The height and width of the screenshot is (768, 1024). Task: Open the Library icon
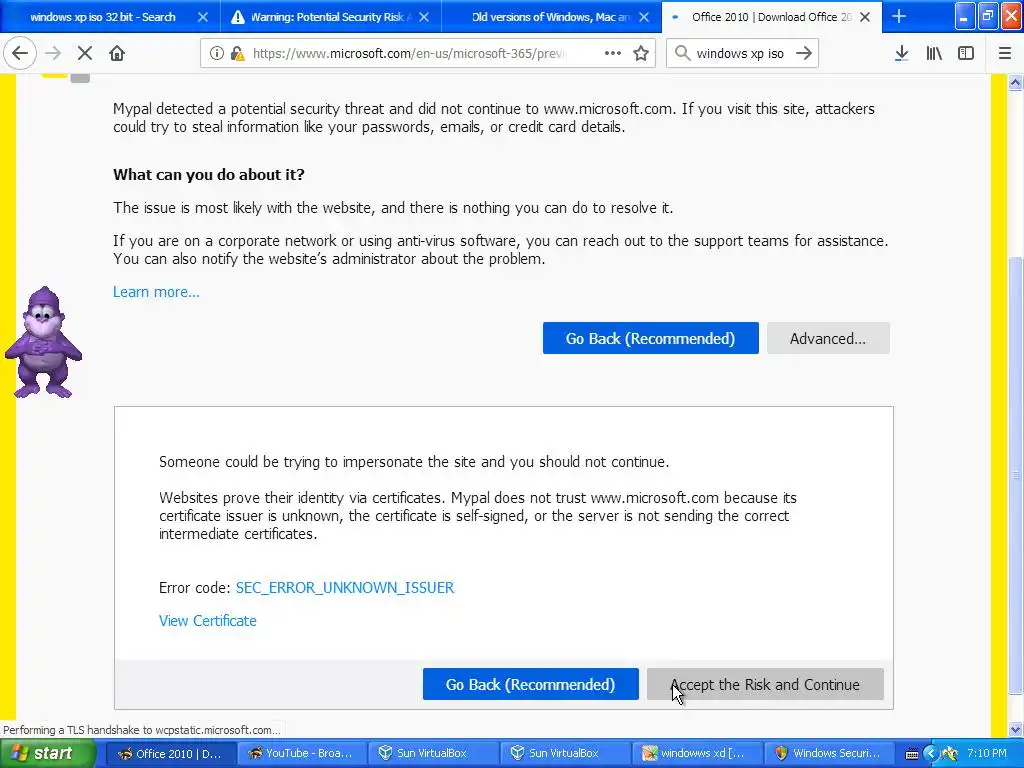[934, 53]
